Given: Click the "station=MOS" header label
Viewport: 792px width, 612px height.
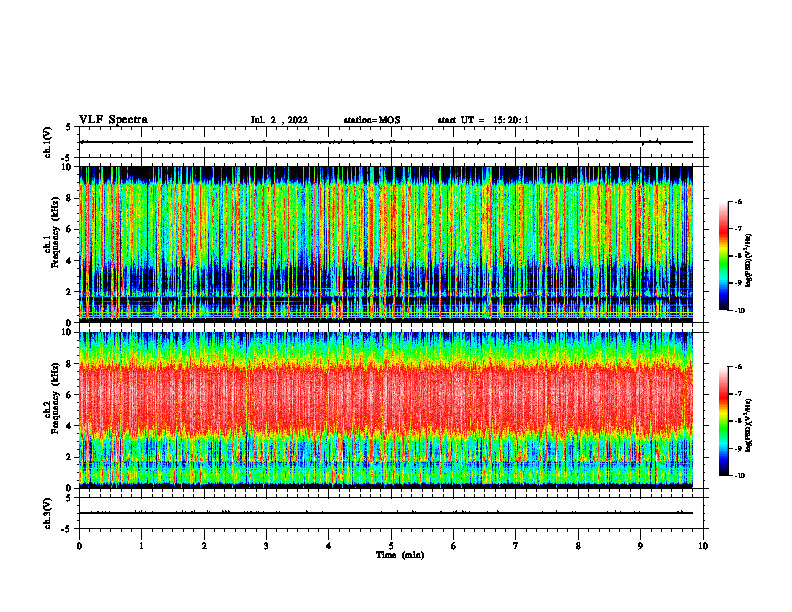Looking at the screenshot, I should click(372, 120).
